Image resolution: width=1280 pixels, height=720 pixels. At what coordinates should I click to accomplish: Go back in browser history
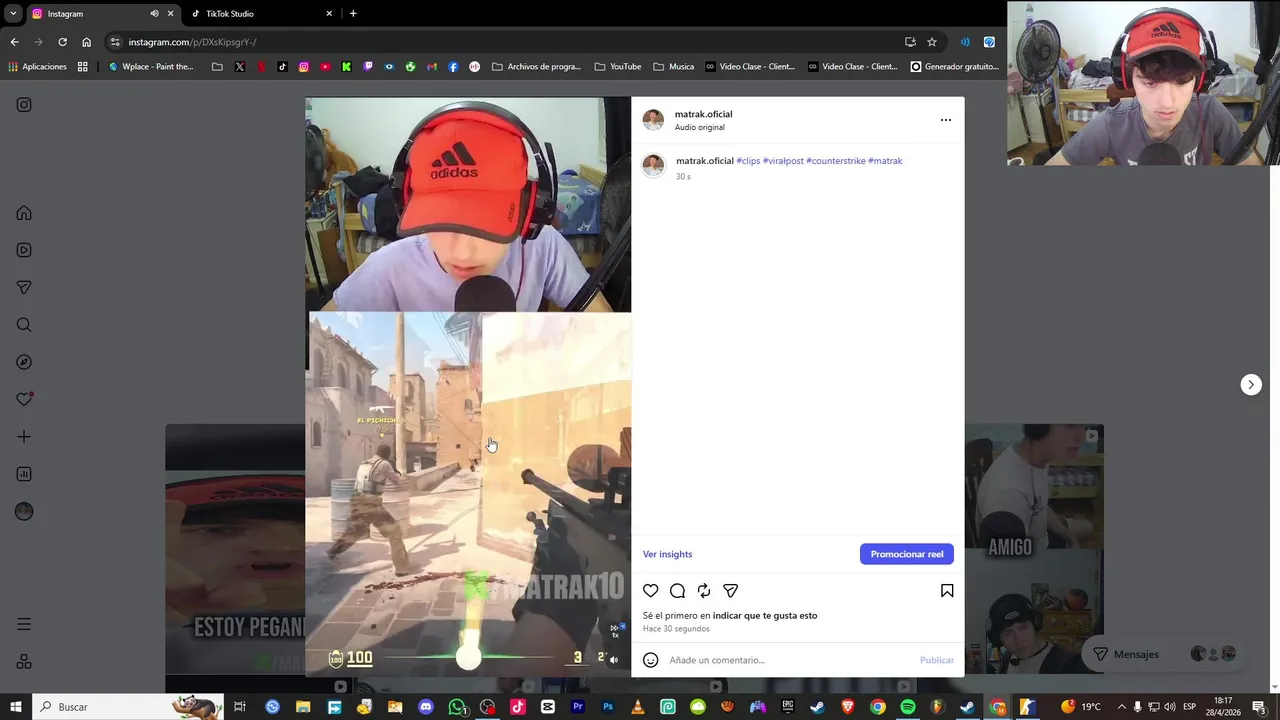14,42
